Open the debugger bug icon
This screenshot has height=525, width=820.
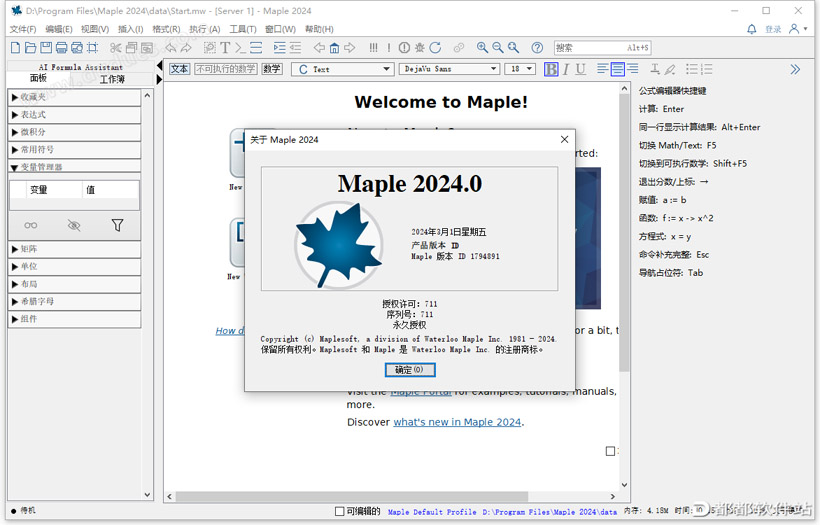pyautogui.click(x=419, y=48)
